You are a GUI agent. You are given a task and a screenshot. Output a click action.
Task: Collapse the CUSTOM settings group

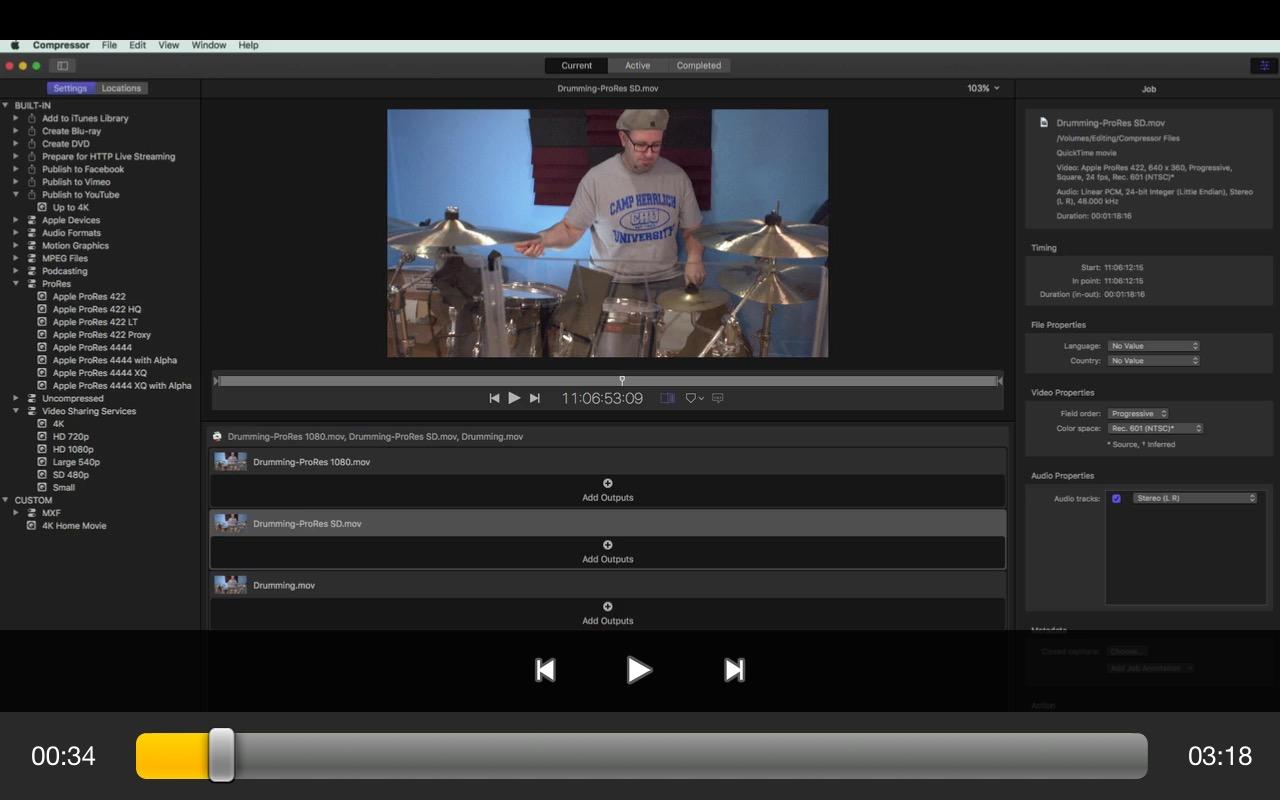5,500
